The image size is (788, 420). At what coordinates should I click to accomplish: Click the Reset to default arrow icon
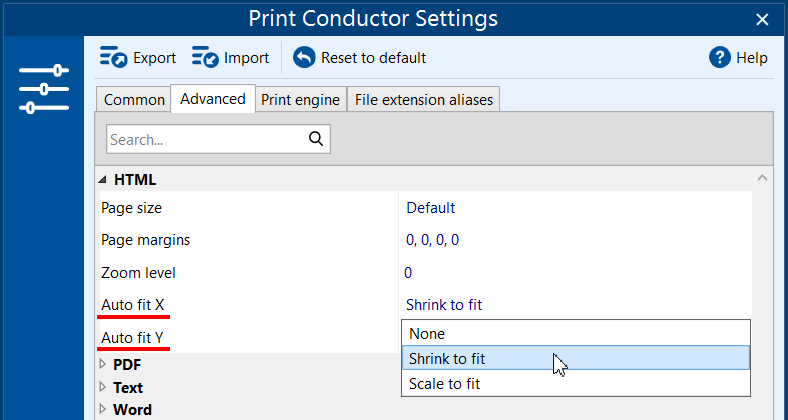[x=304, y=58]
